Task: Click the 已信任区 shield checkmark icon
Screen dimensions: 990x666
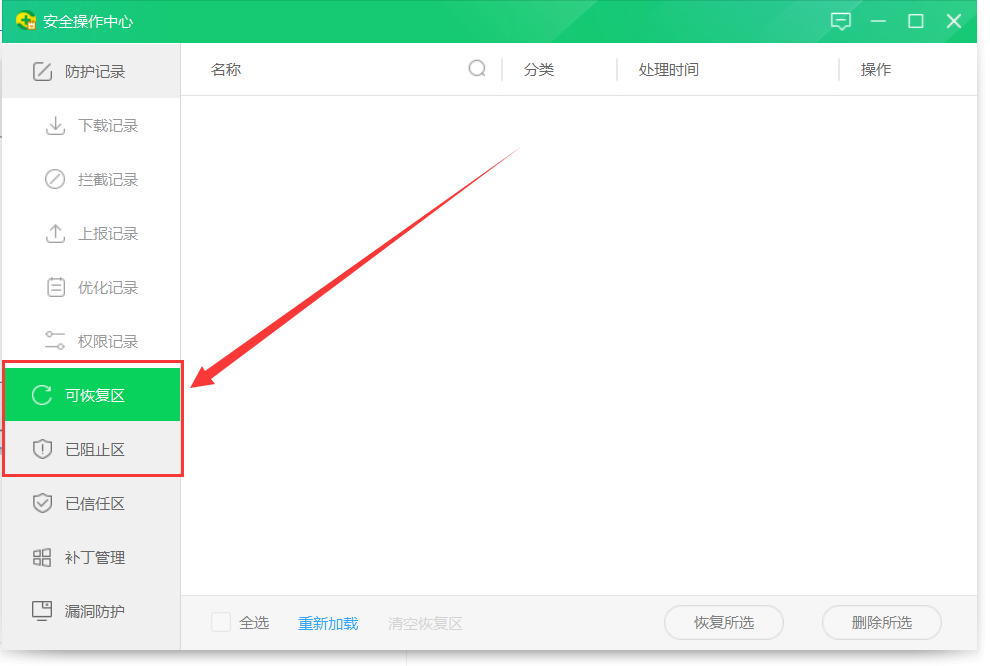Action: click(x=42, y=504)
